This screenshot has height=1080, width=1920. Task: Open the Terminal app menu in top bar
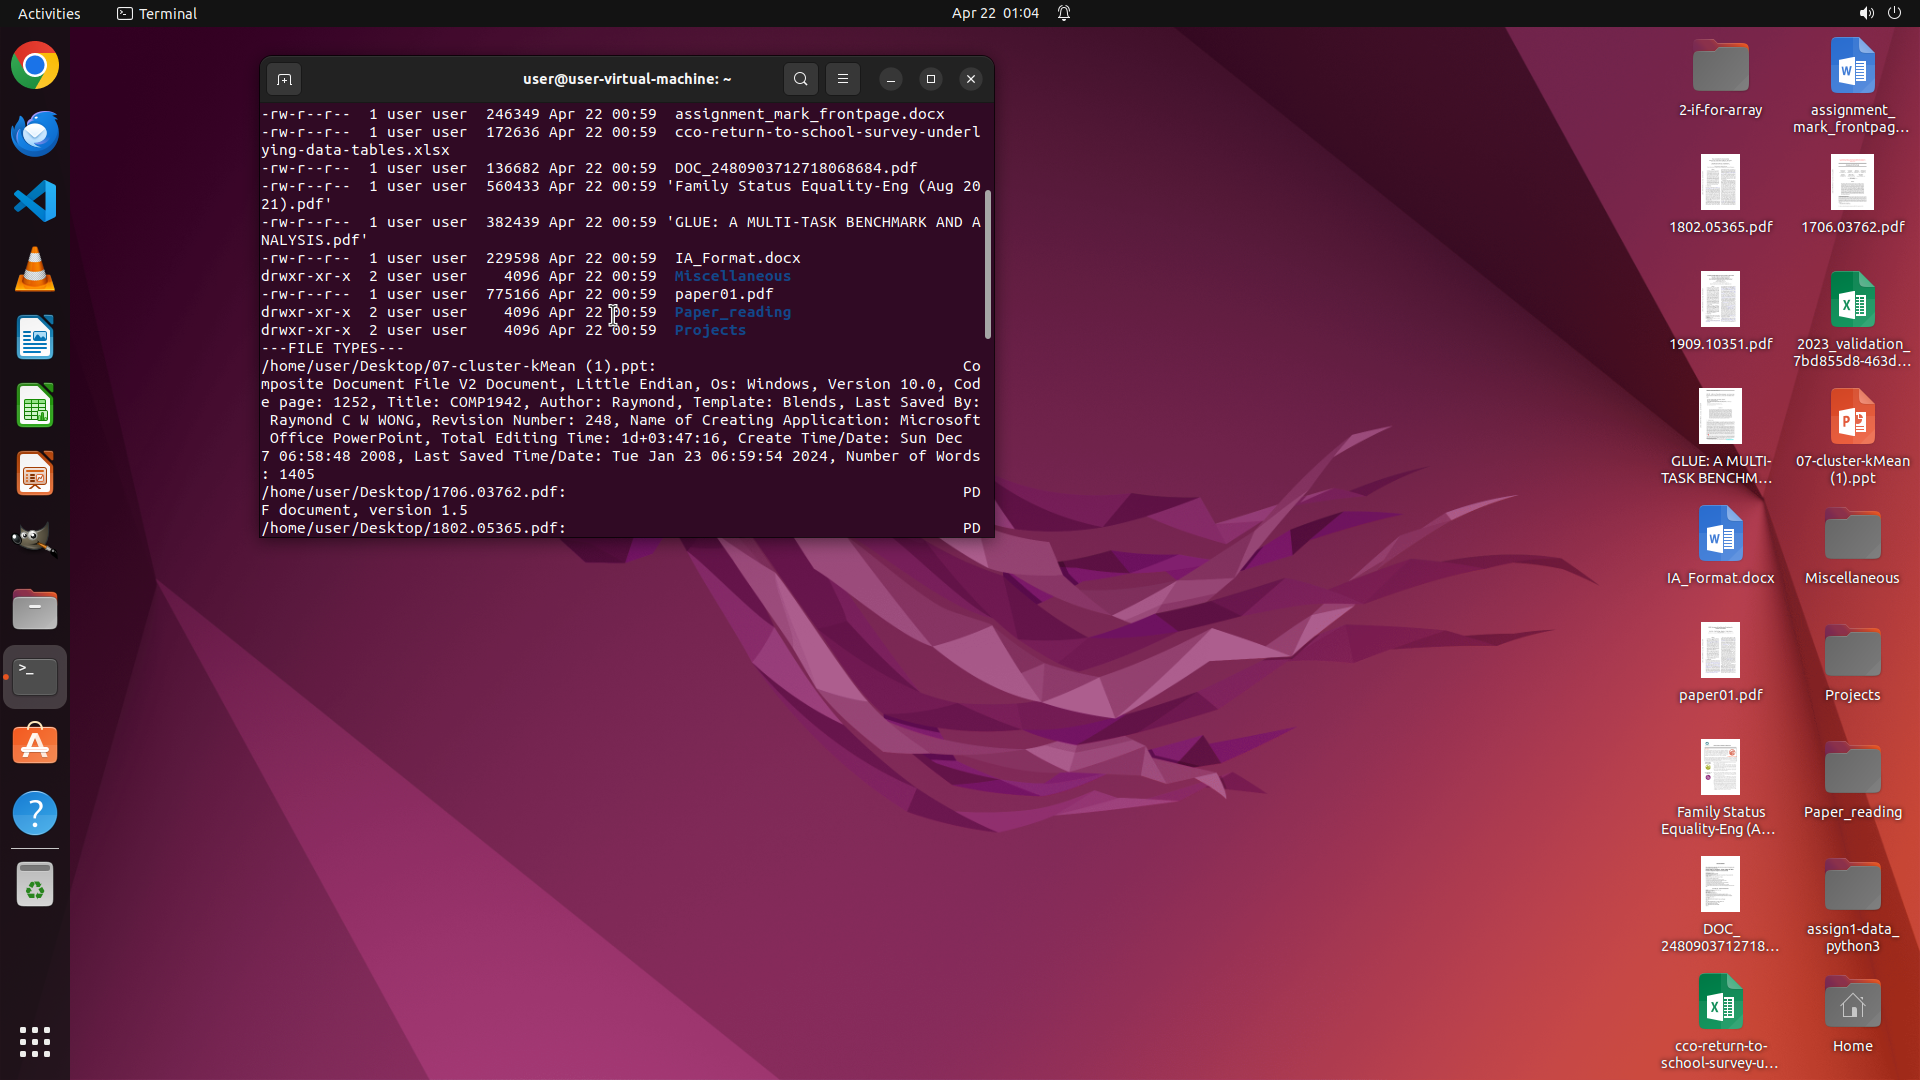pyautogui.click(x=157, y=13)
